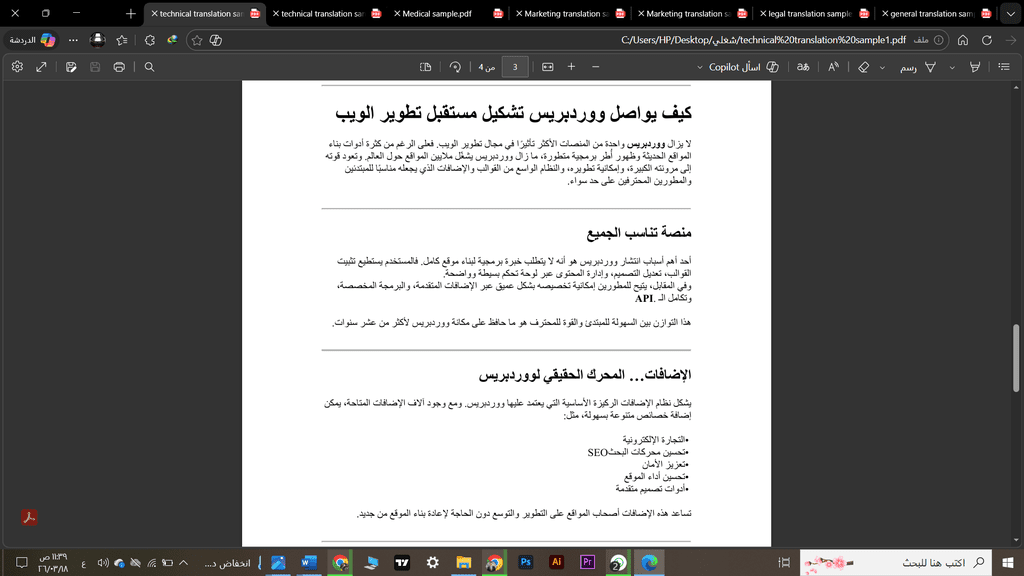Open Edge settings and more menu
The image size is (1024, 576).
click(x=73, y=40)
